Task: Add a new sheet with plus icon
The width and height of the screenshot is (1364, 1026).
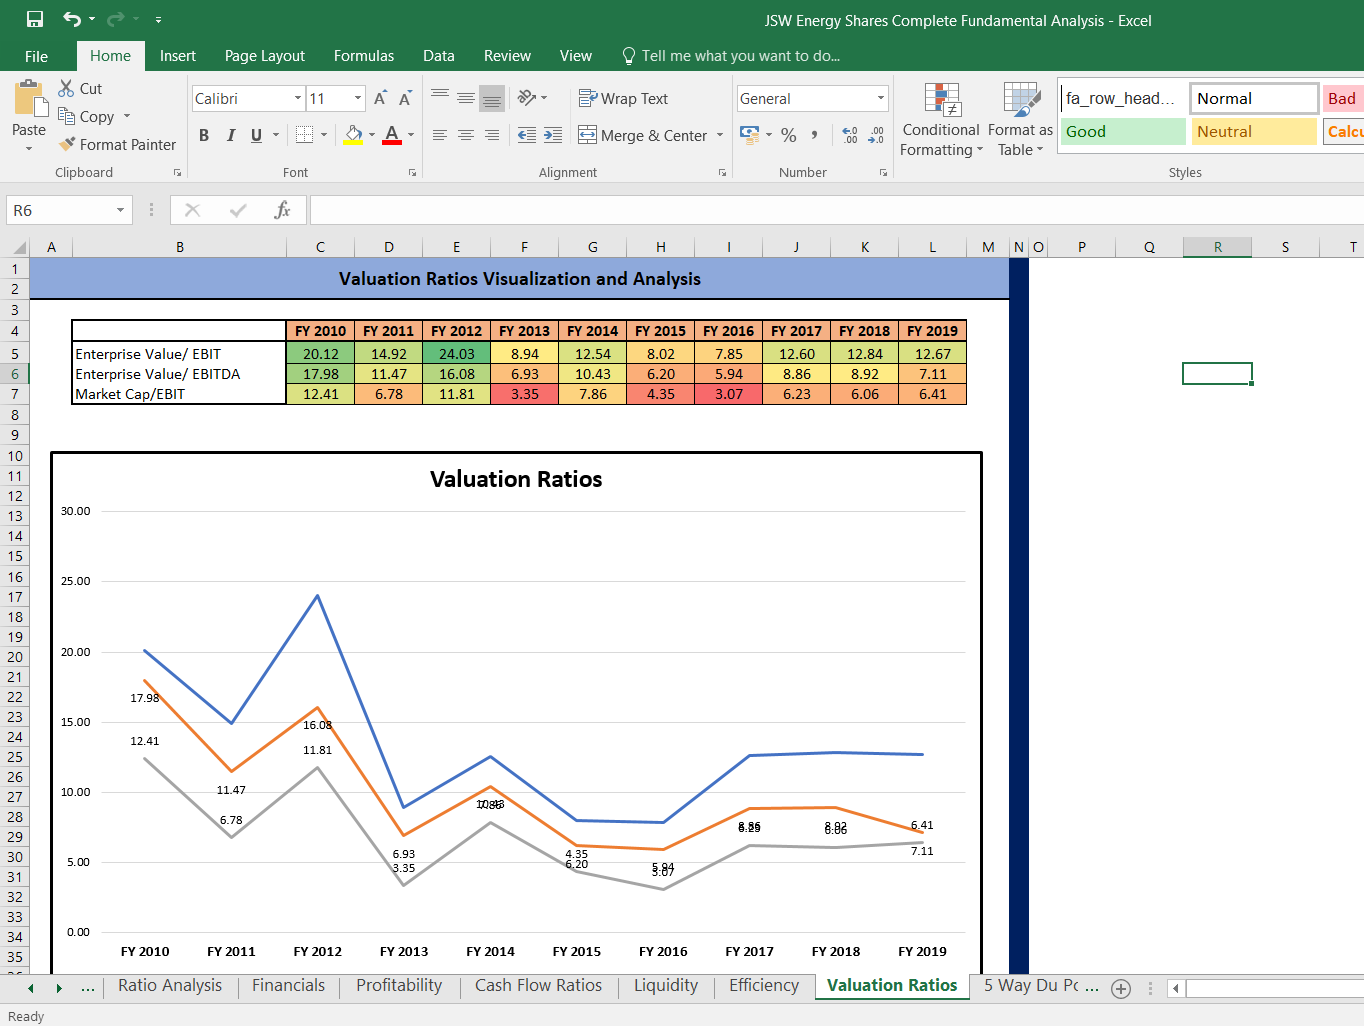Action: point(1121,989)
